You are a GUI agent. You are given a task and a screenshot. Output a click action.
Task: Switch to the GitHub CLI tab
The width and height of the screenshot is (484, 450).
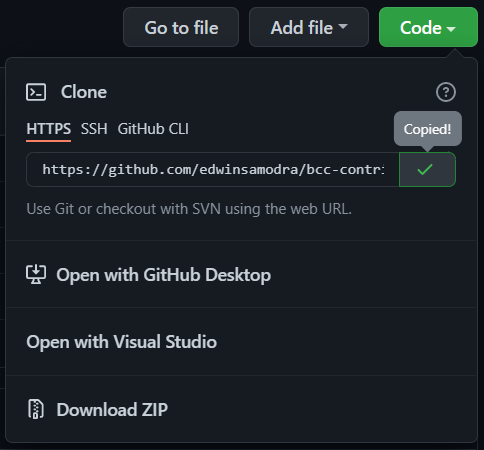[x=153, y=129]
